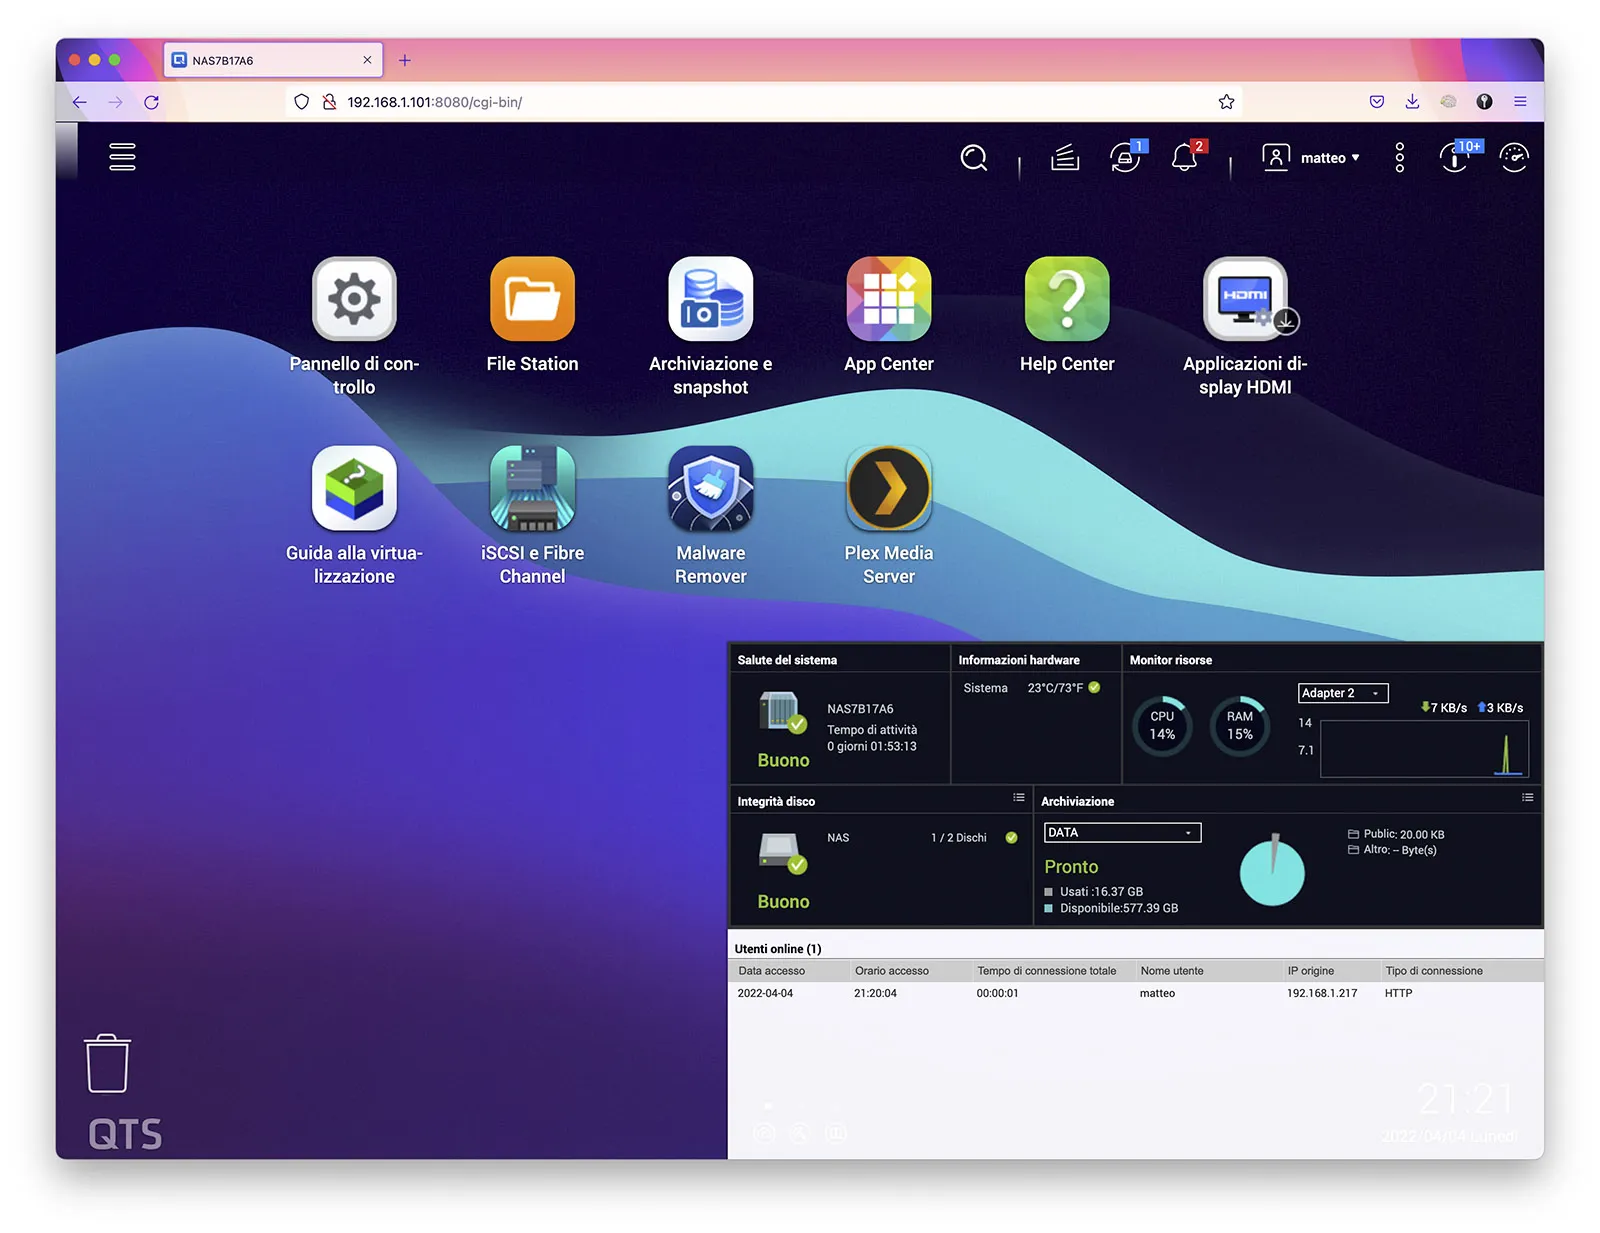Expand the Adapter 2 network dropdown
This screenshot has width=1600, height=1233.
pos(1342,693)
